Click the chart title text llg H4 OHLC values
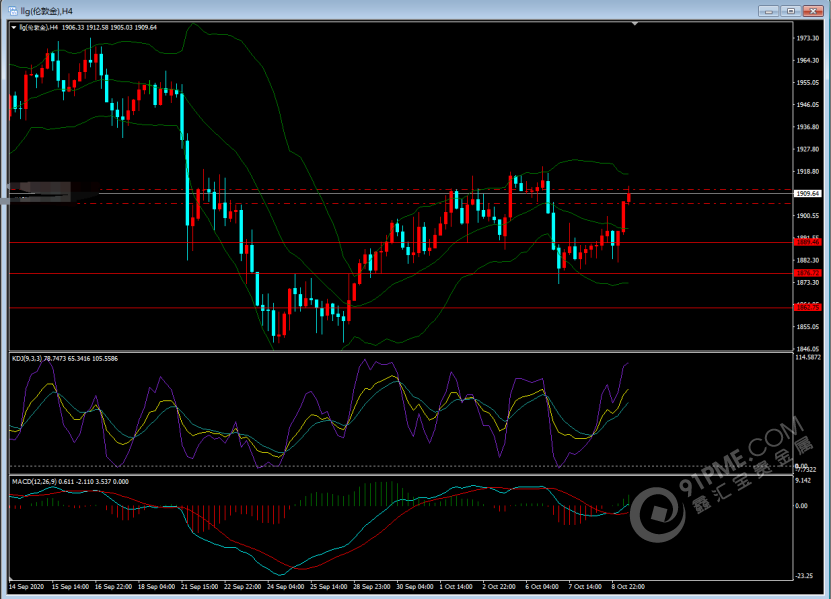831x599 pixels. pyautogui.click(x=88, y=28)
